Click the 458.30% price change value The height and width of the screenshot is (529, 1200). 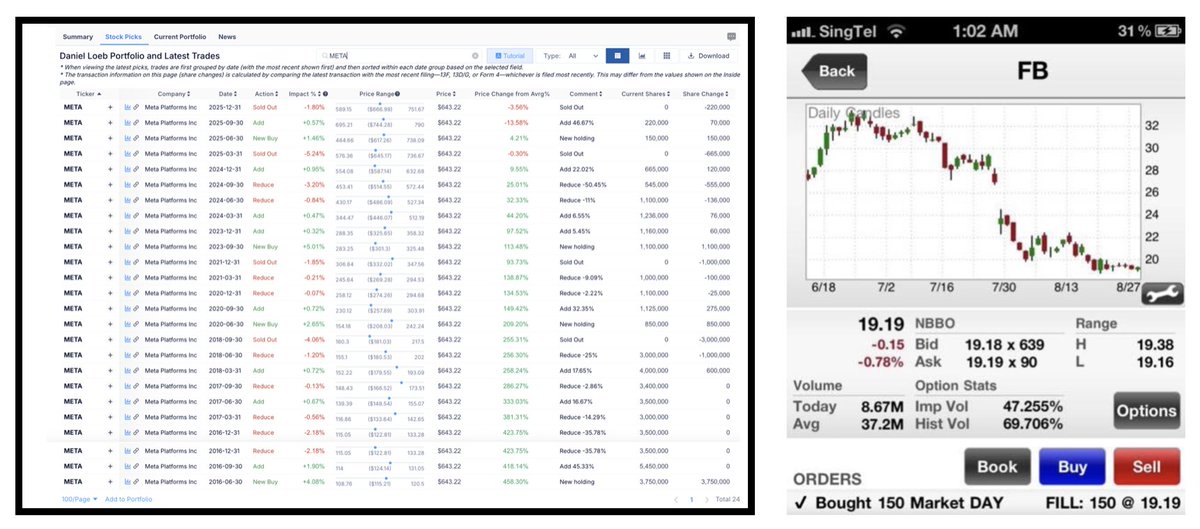click(x=517, y=482)
